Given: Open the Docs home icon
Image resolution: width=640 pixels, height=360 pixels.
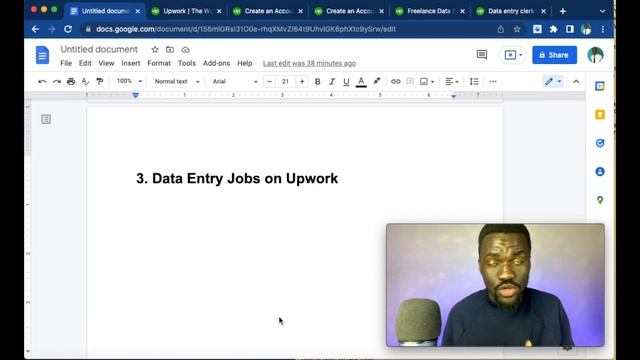Looking at the screenshot, I should pyautogui.click(x=42, y=55).
